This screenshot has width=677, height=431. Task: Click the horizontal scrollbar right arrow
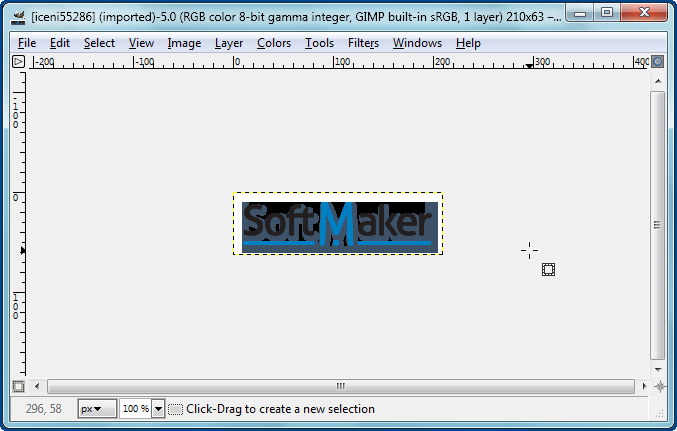[x=642, y=386]
